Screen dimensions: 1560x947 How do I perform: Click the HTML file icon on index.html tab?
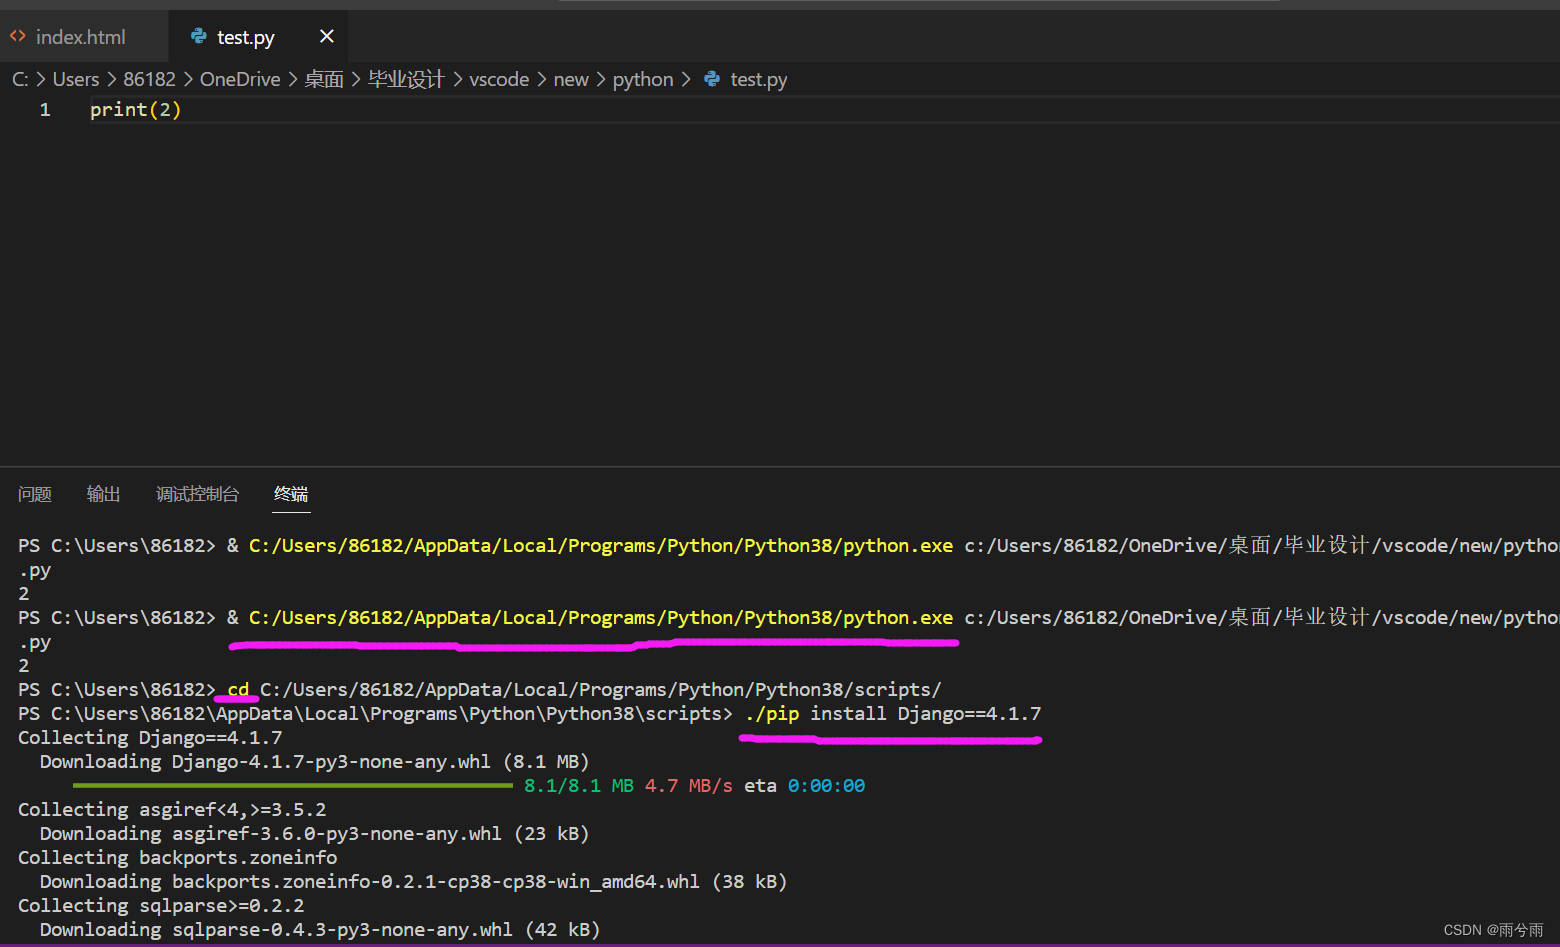click(18, 37)
